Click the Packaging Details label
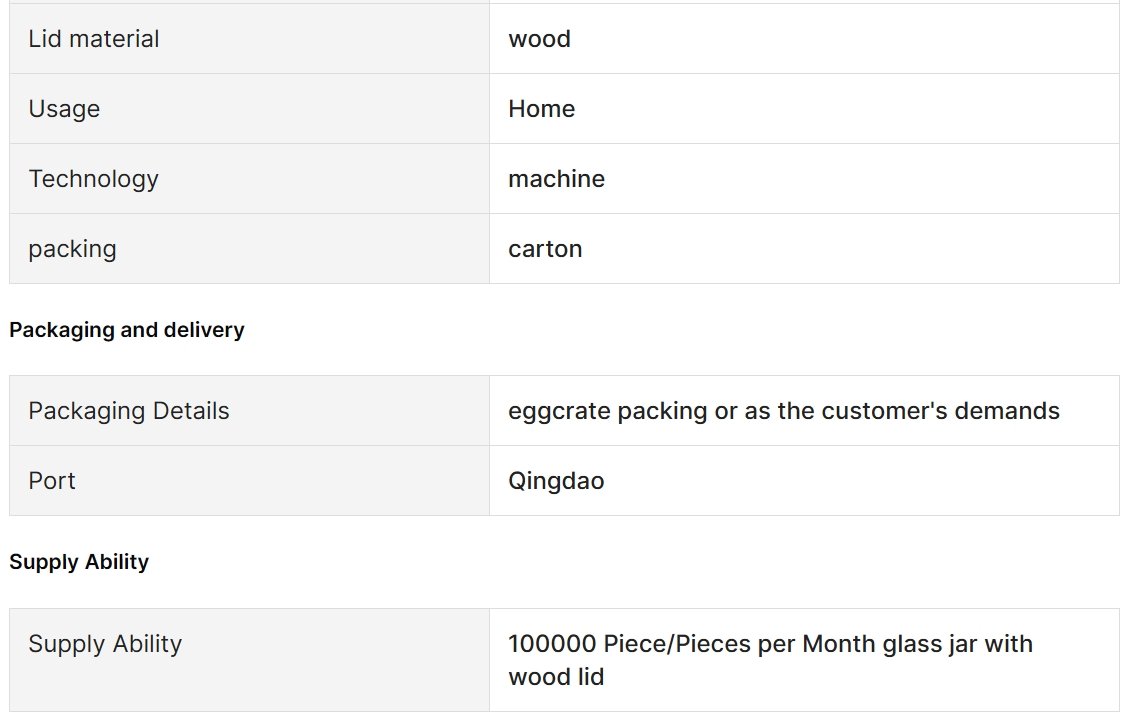Screen dimensions: 1134x727 (x=129, y=411)
